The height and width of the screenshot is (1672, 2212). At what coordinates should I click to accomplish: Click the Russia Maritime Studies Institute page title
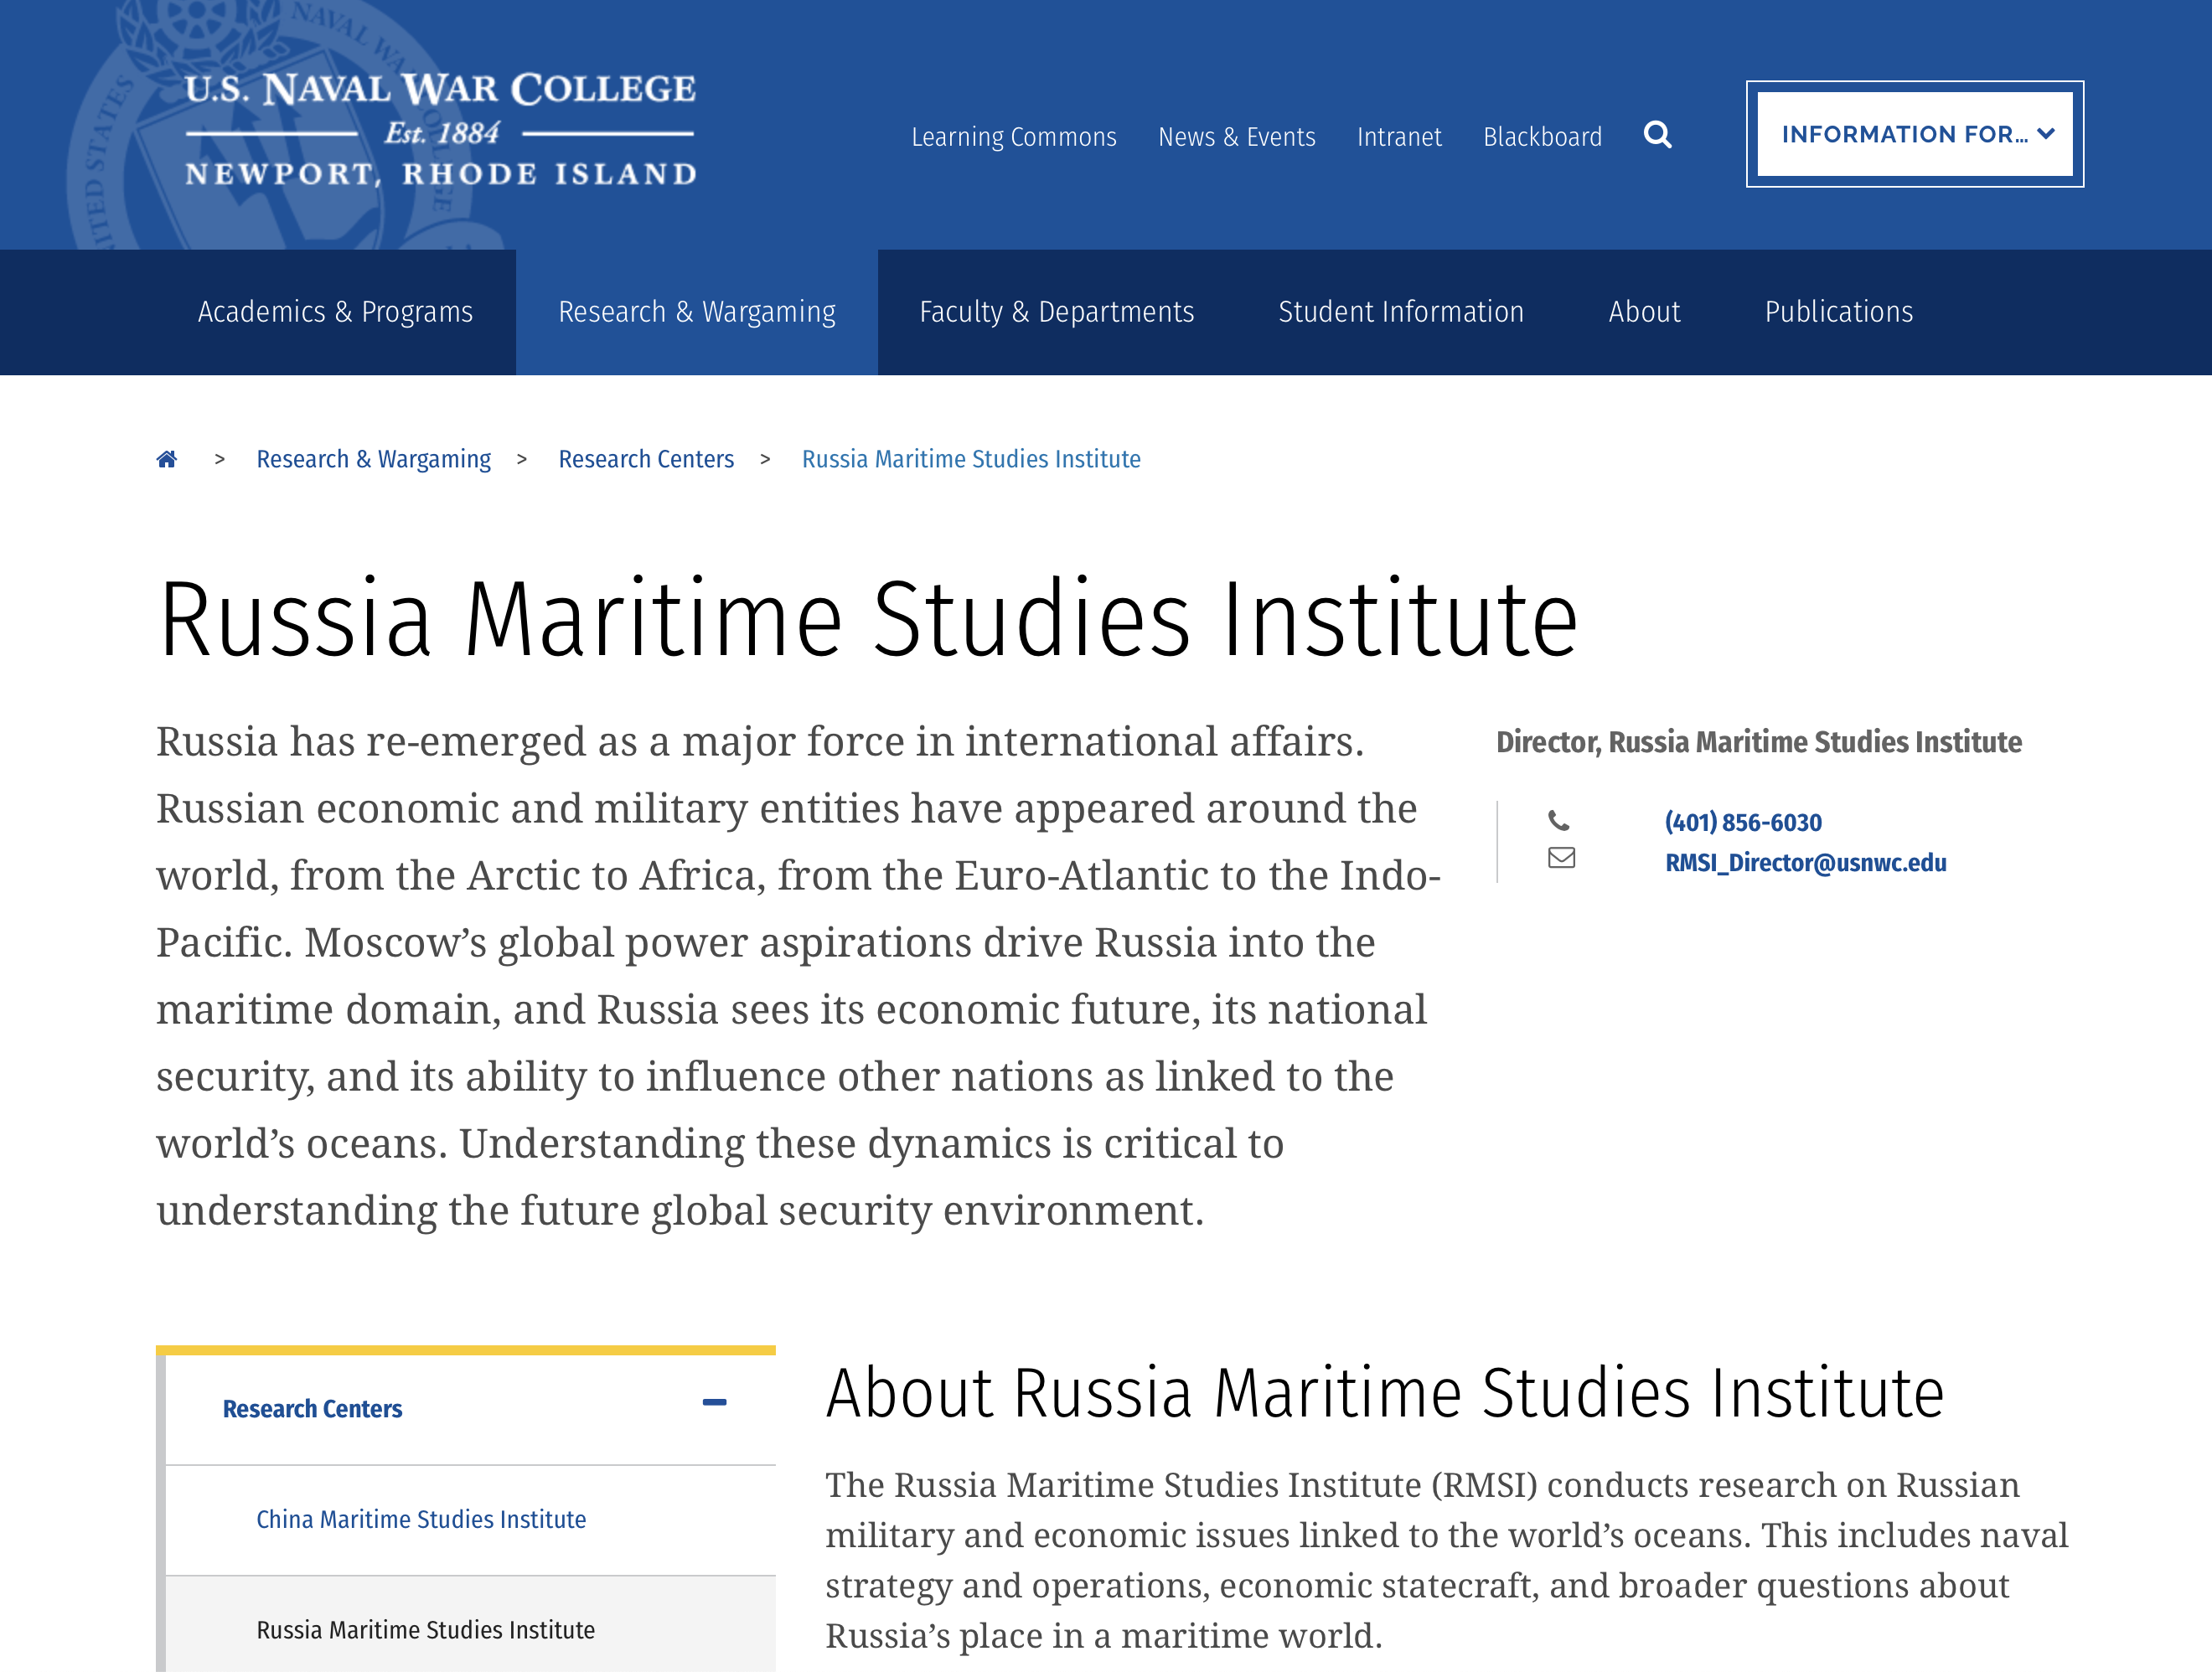[x=867, y=619]
